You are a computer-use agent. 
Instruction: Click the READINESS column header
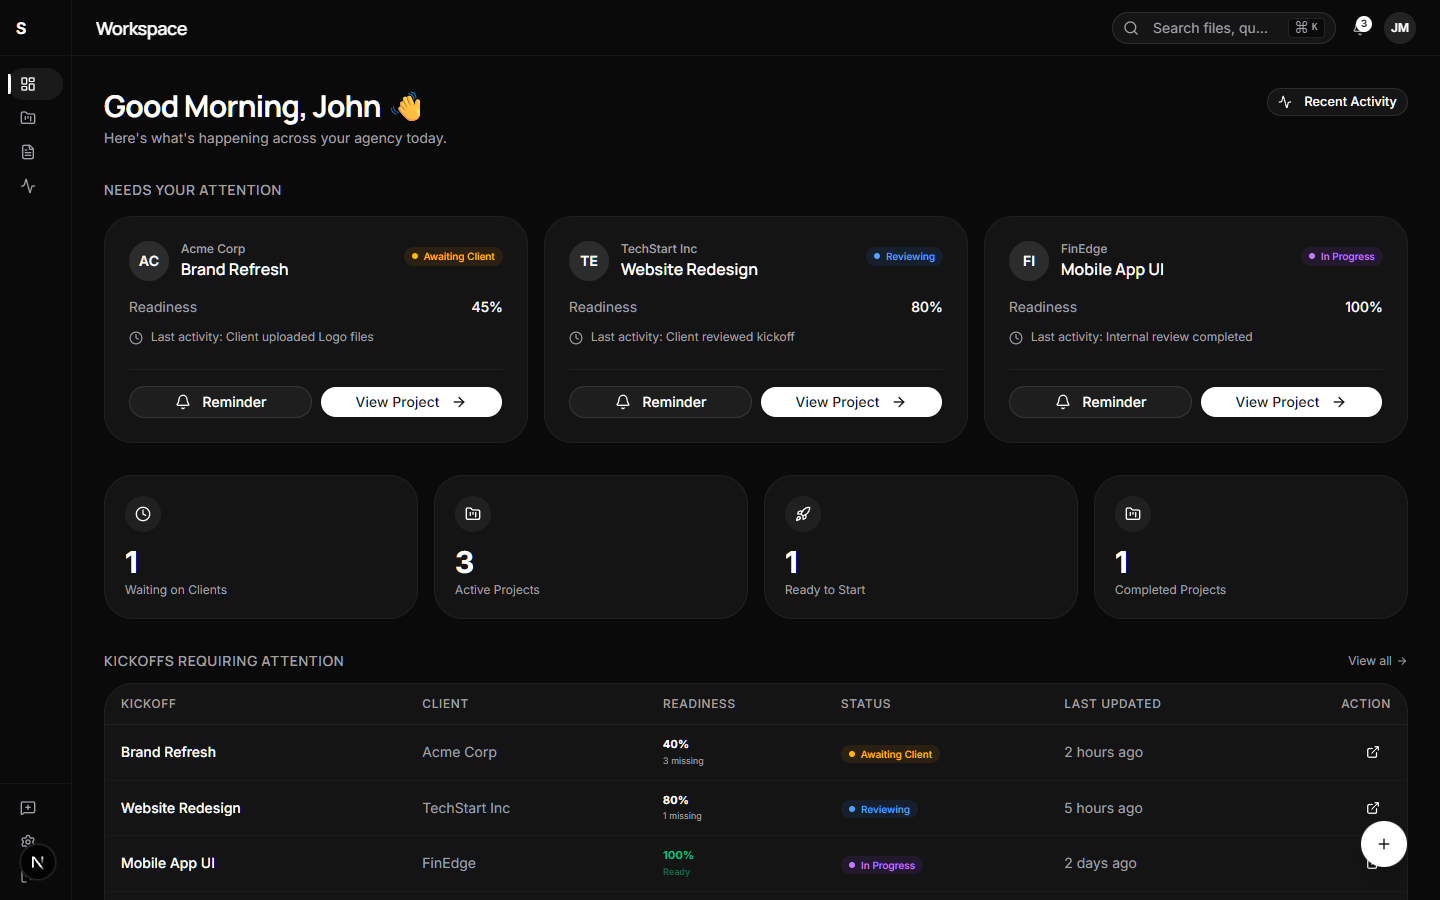coord(699,704)
